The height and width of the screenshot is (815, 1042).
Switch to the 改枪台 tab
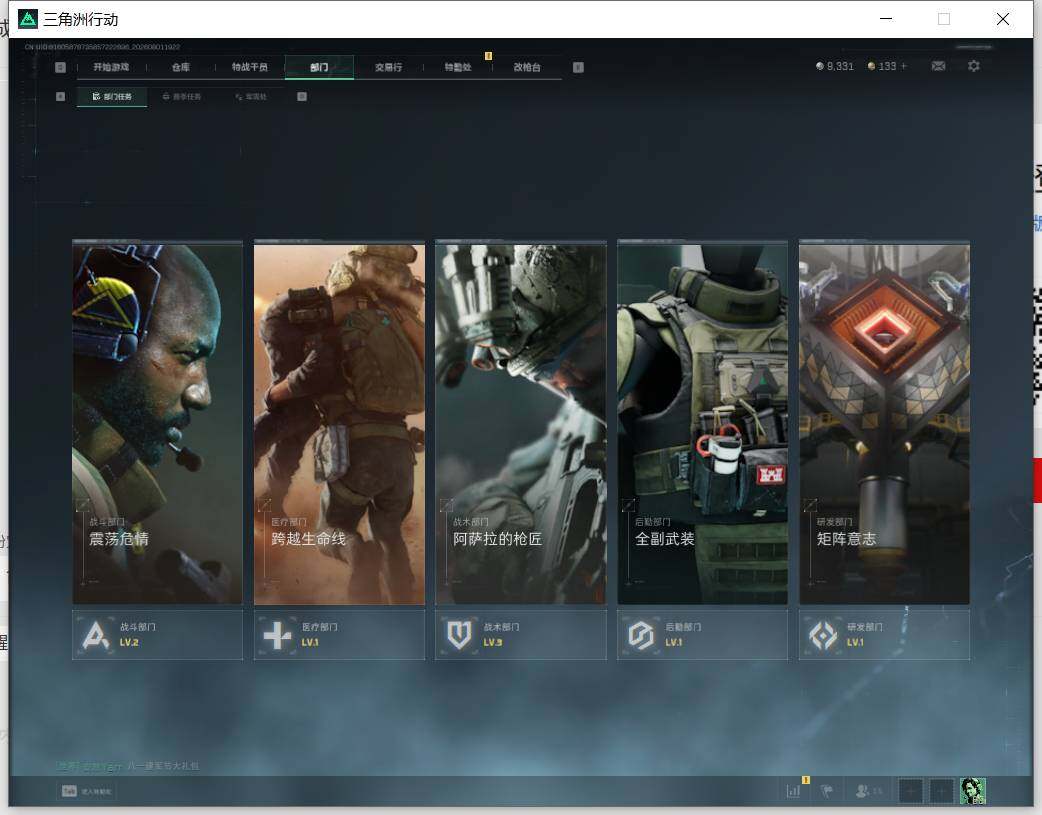tap(527, 67)
